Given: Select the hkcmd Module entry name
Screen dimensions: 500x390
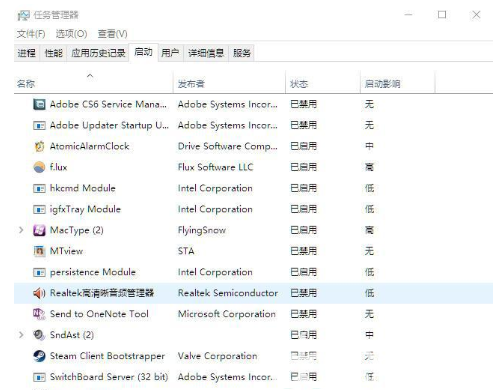Looking at the screenshot, I should click(83, 188).
